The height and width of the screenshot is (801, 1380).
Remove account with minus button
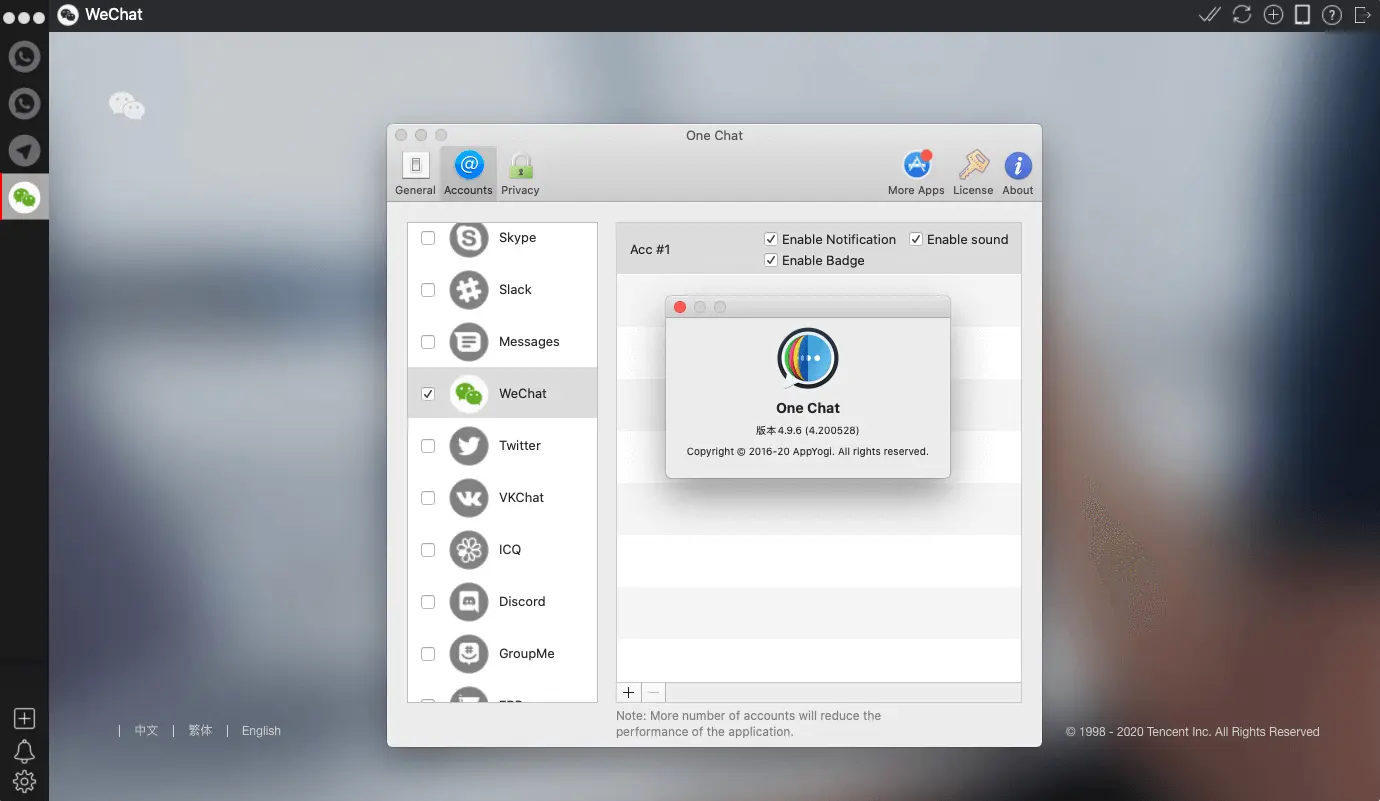[x=653, y=692]
